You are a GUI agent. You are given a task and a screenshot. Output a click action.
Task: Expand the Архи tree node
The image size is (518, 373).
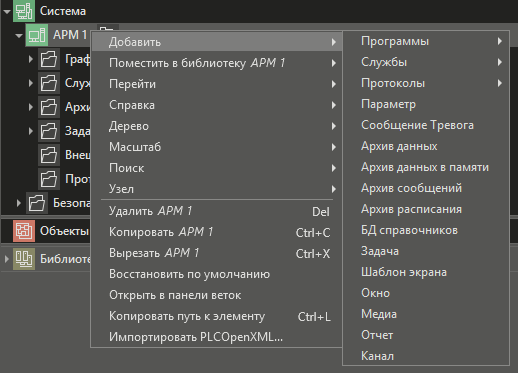click(x=31, y=107)
